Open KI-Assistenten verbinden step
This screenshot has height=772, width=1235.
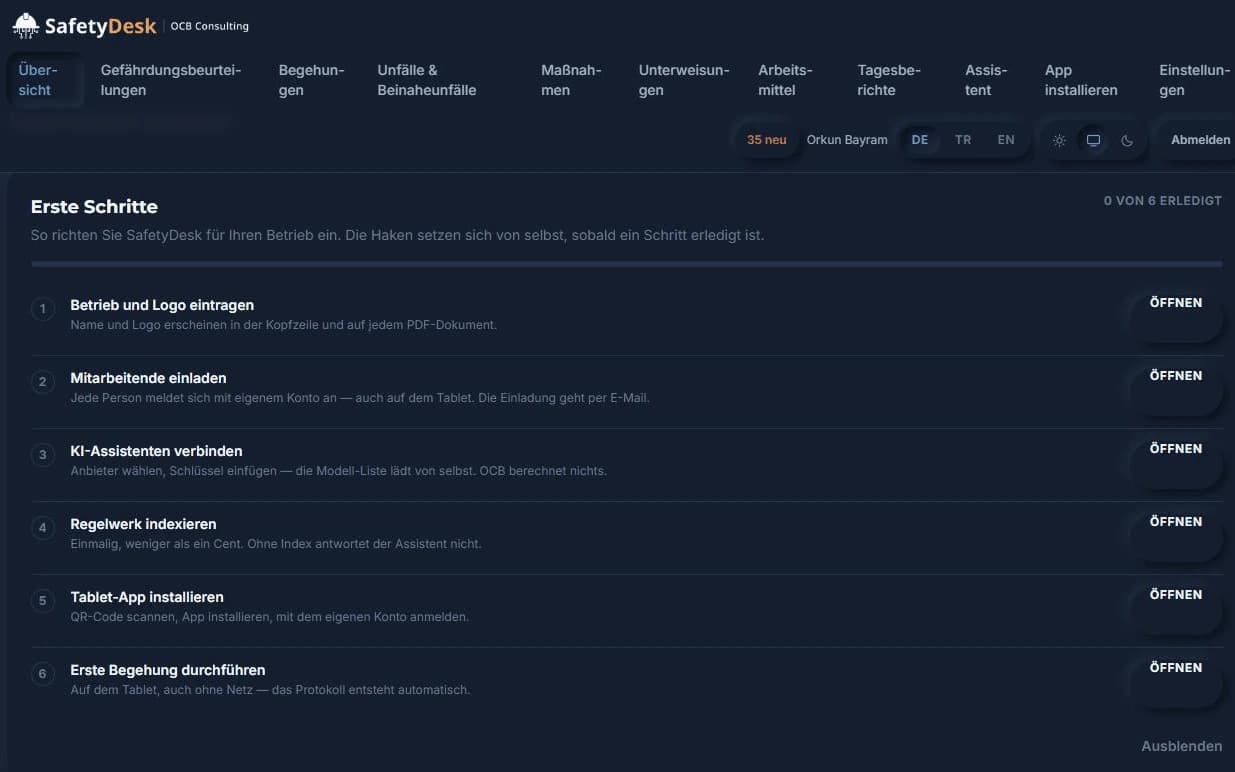pos(1176,449)
